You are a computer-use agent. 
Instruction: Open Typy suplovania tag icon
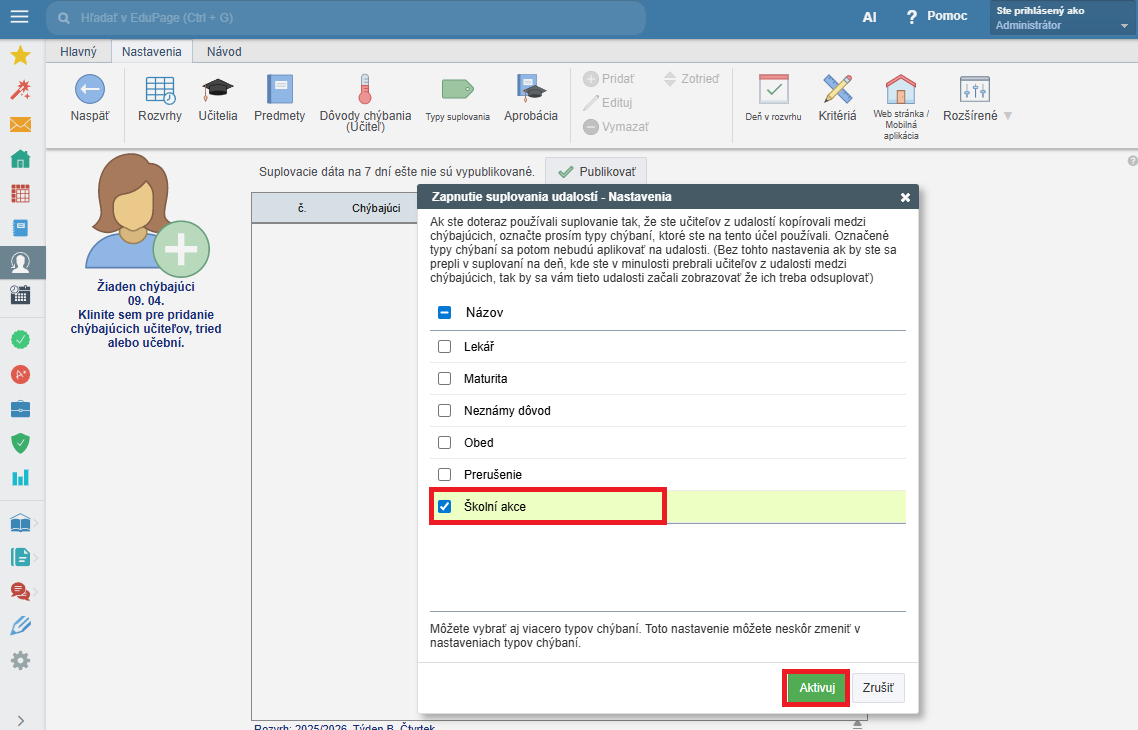coord(457,90)
